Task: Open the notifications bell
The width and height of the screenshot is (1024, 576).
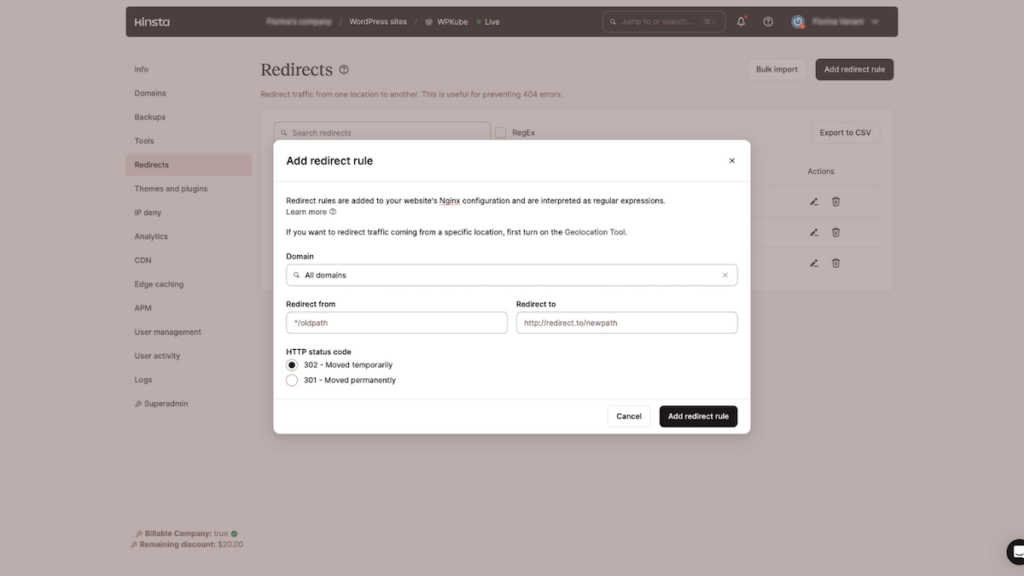Action: (741, 22)
